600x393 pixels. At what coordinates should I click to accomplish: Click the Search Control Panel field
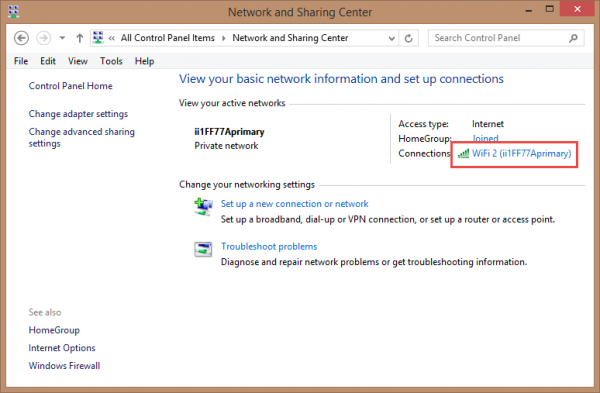point(506,38)
